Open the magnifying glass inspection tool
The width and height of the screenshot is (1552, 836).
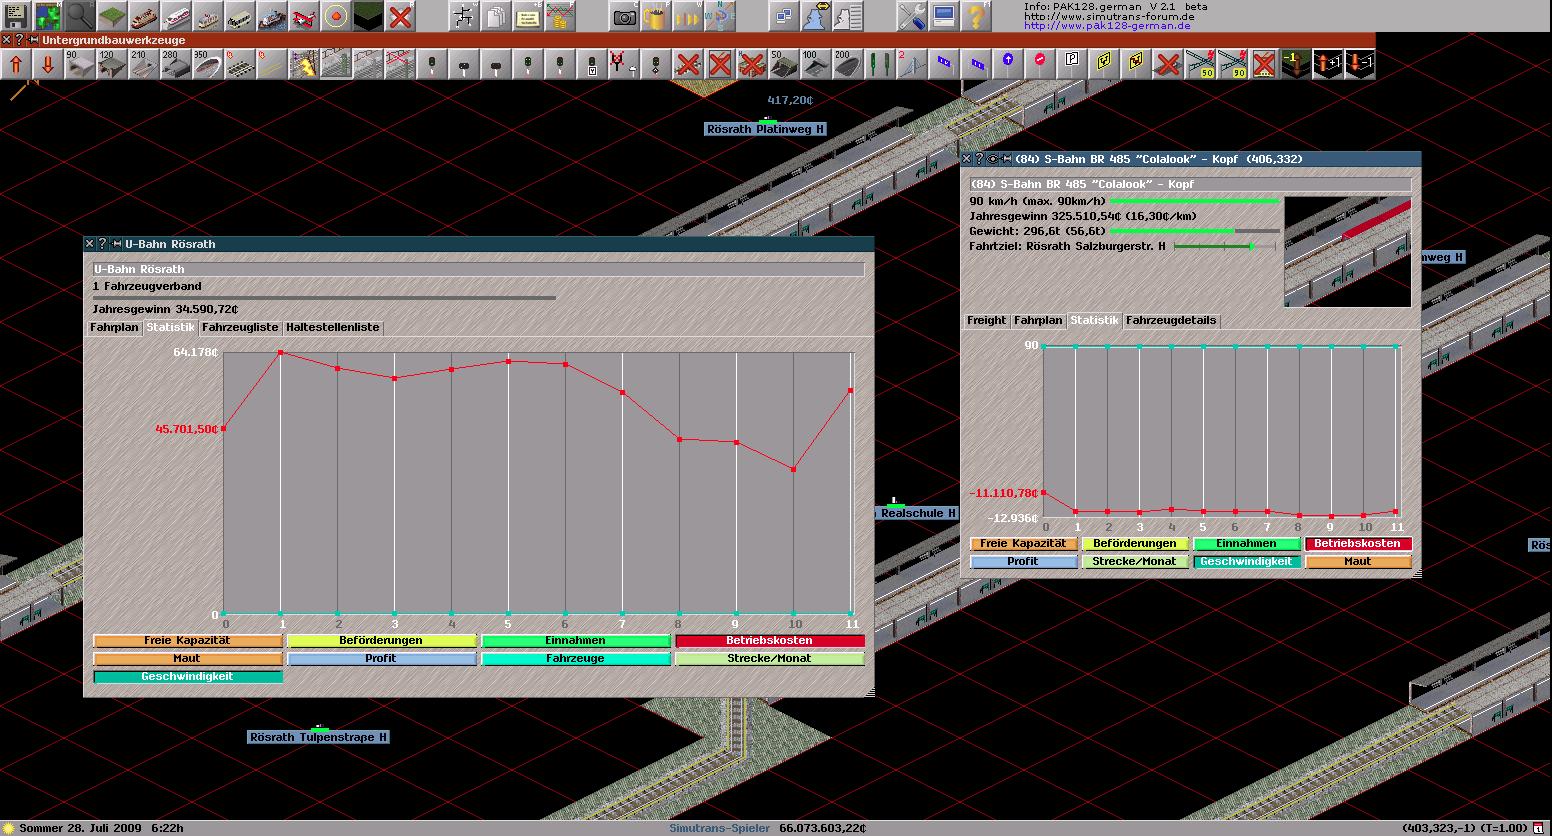(x=80, y=16)
